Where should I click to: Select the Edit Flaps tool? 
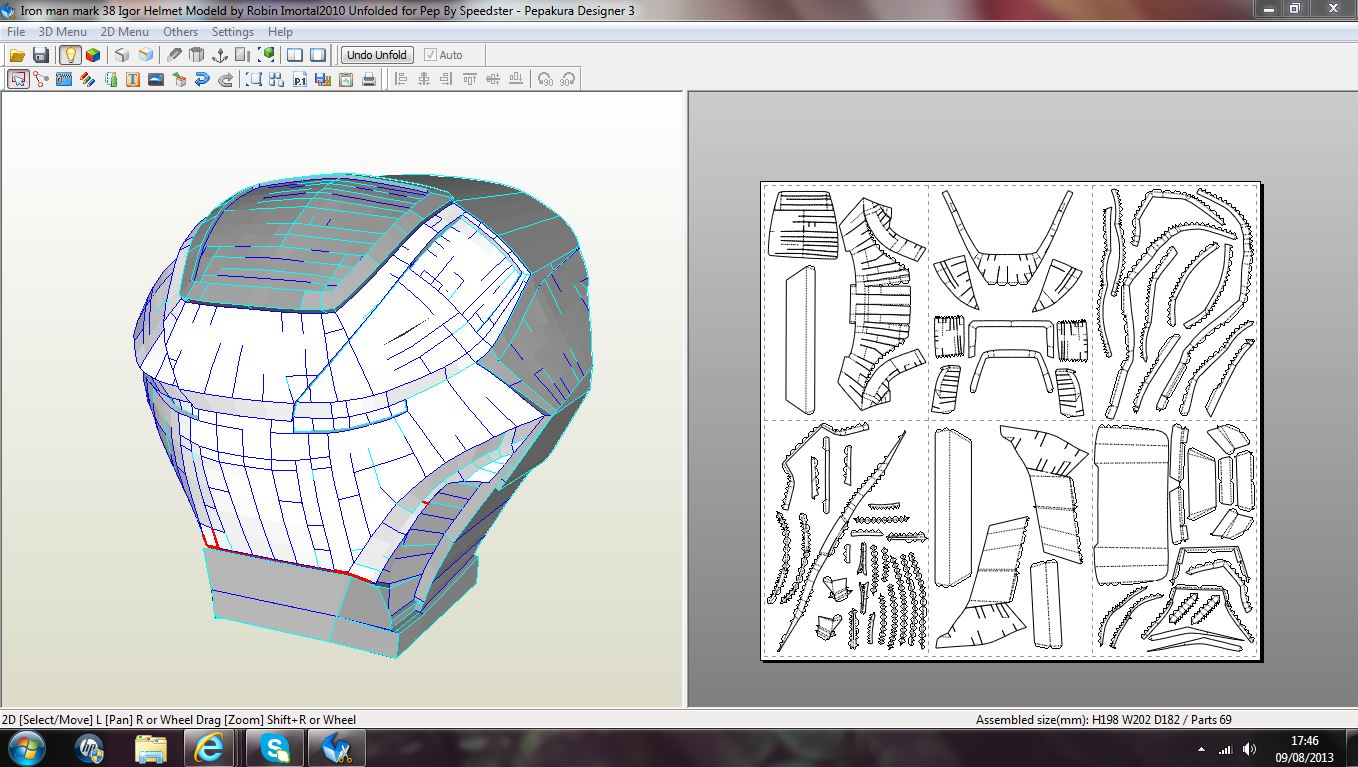(64, 79)
